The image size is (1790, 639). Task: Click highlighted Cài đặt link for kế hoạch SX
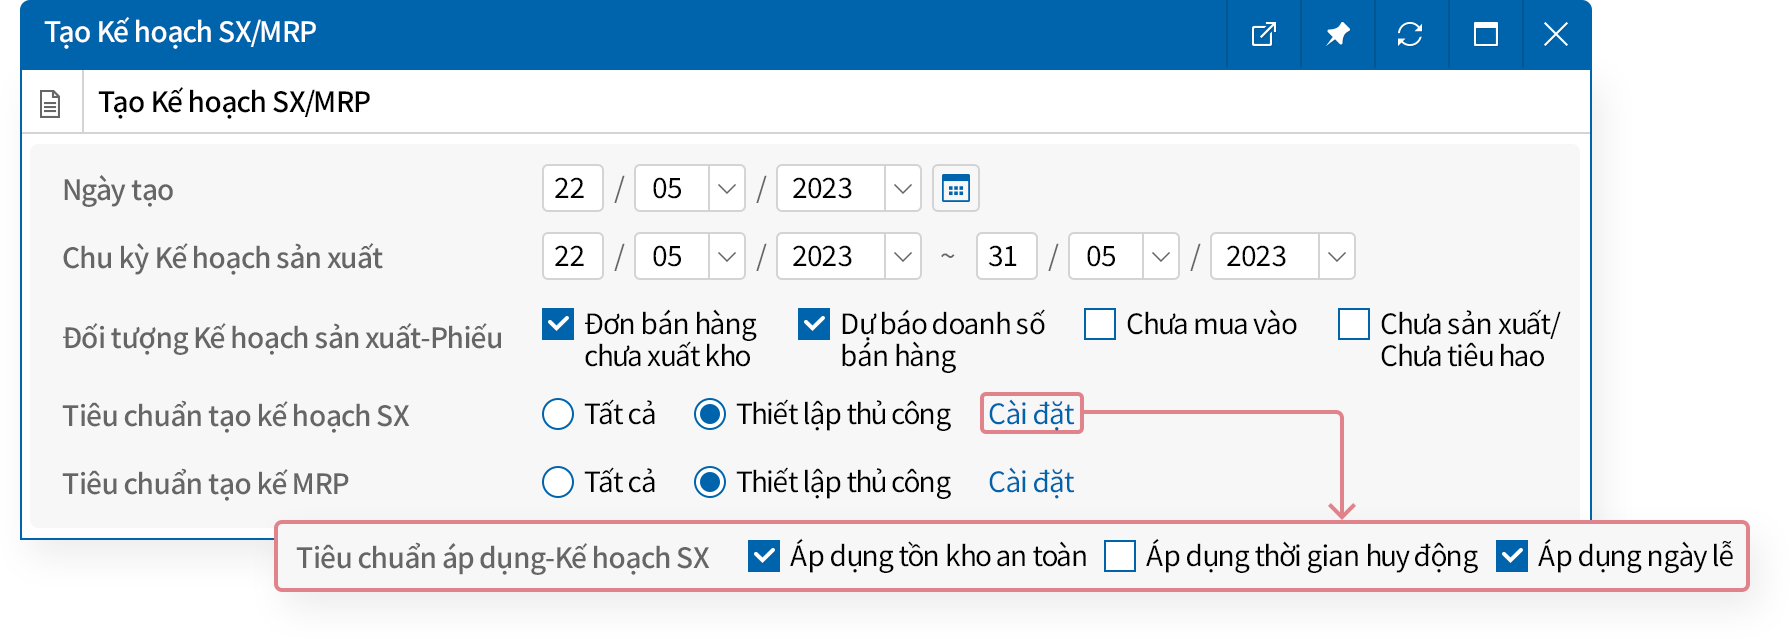(x=1031, y=414)
